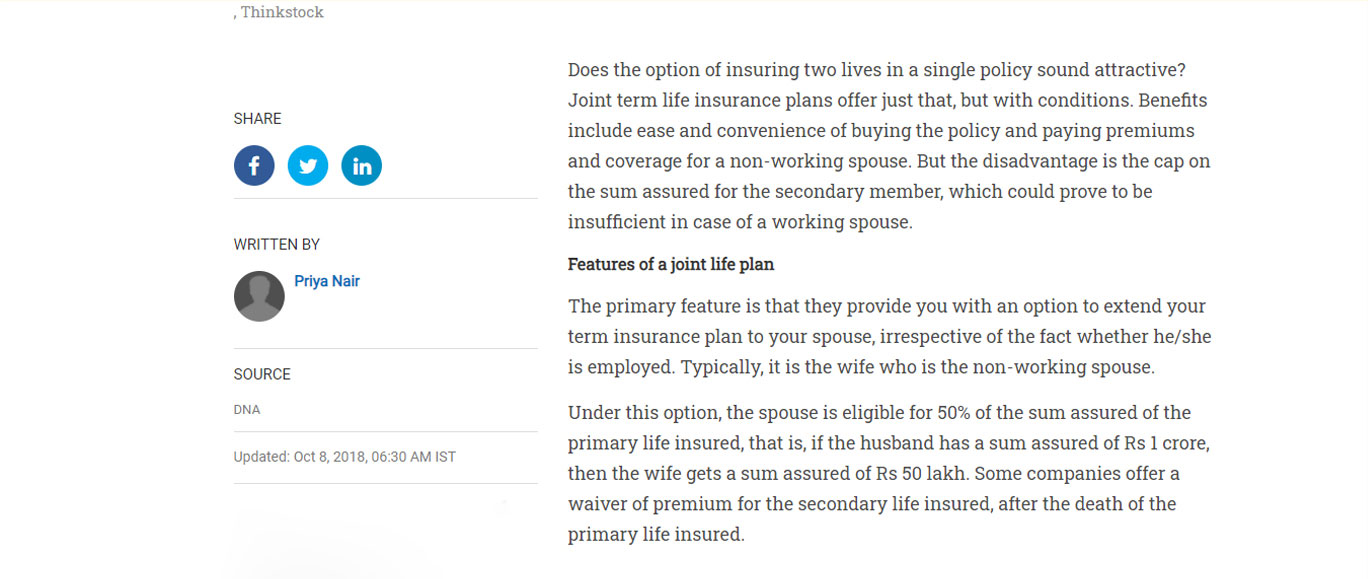Click the 'Features of a joint life plan' subheading
Screen dimensions: 1368x579
(x=671, y=265)
